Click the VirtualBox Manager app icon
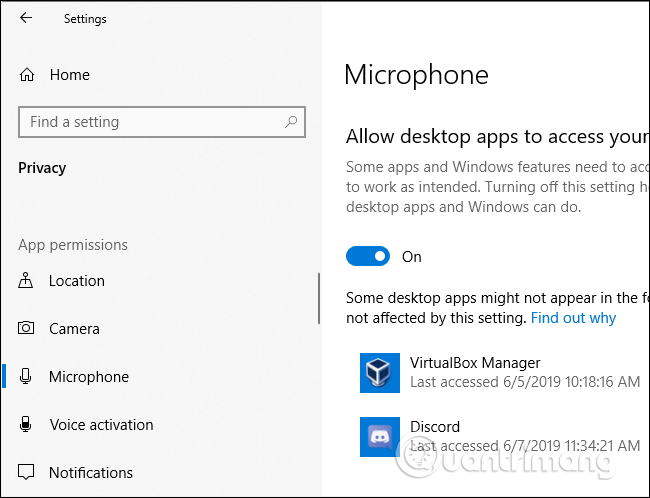The width and height of the screenshot is (650, 498). 380,372
